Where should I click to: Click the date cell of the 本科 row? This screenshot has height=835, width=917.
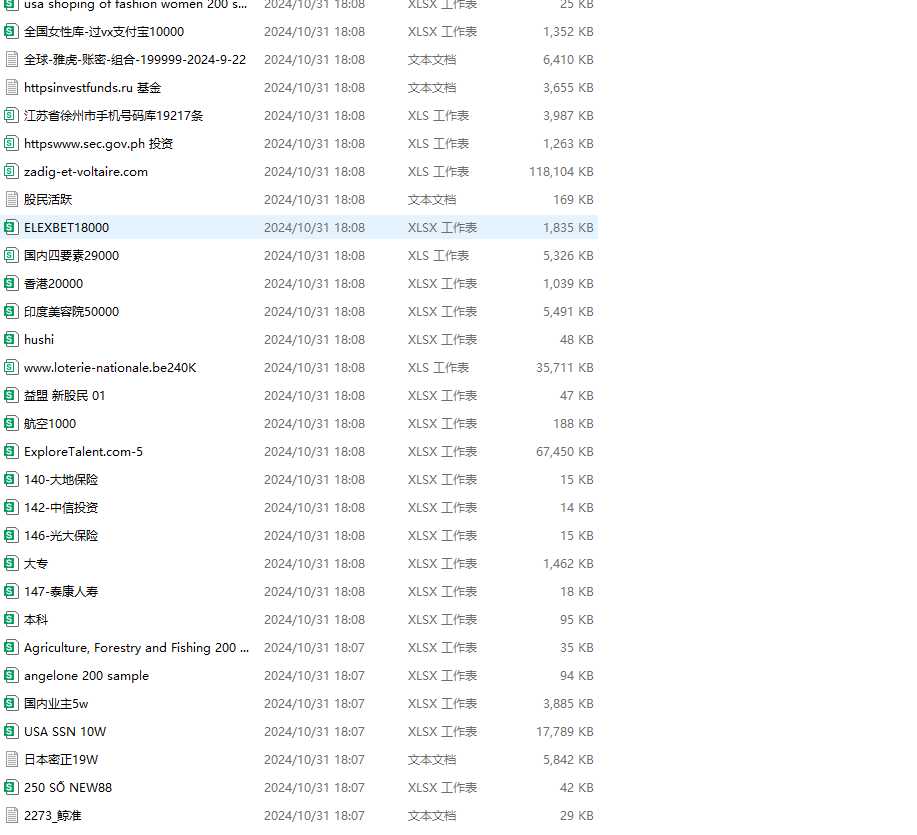click(315, 620)
